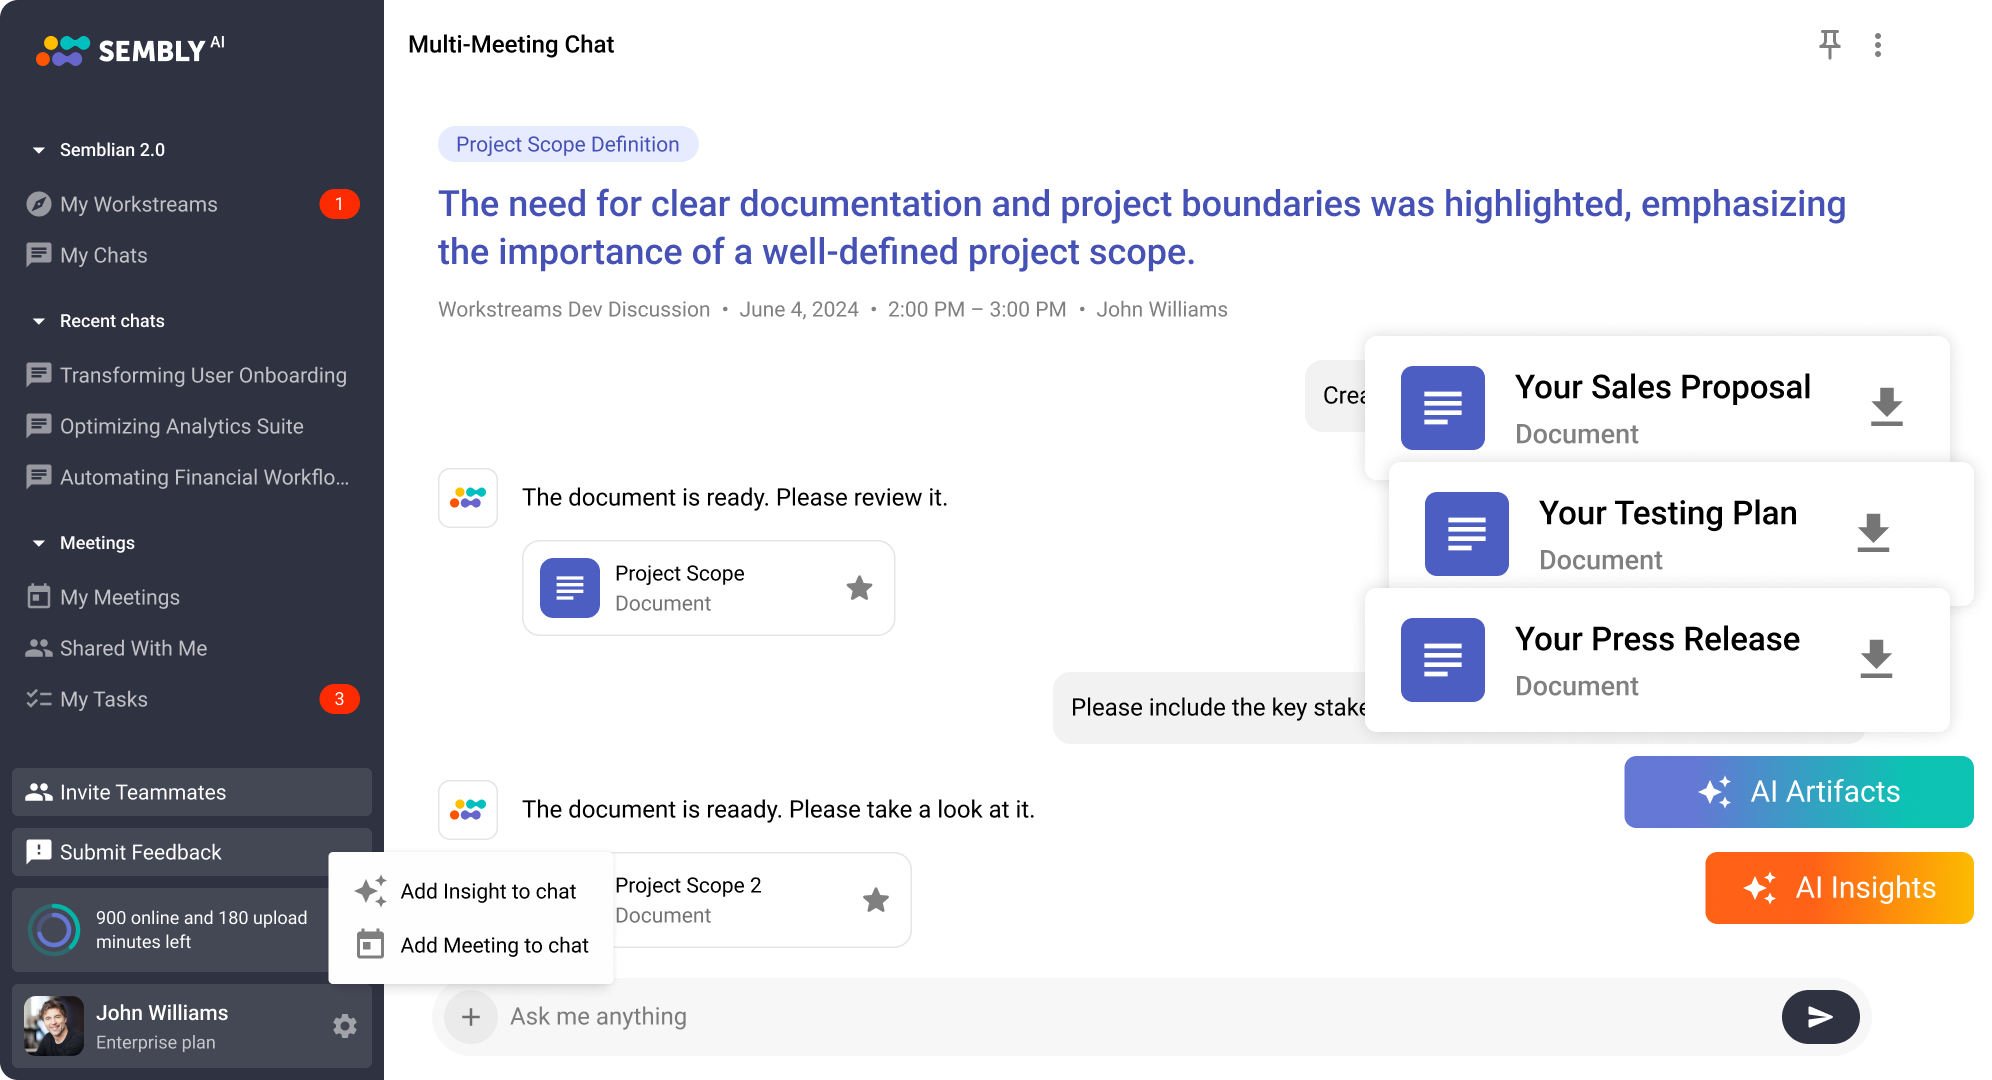Image resolution: width=1992 pixels, height=1080 pixels.
Task: Download Your Testing Plan document
Action: tap(1872, 533)
